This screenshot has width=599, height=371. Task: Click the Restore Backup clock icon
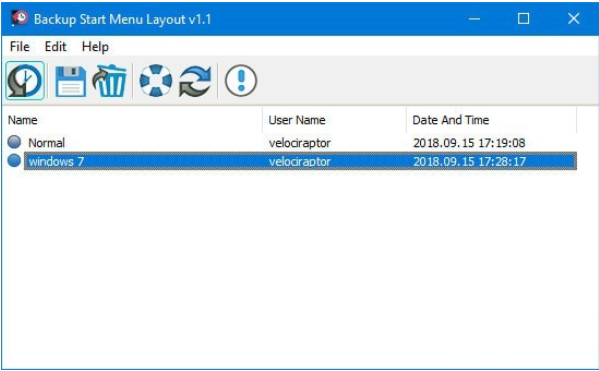click(x=25, y=81)
